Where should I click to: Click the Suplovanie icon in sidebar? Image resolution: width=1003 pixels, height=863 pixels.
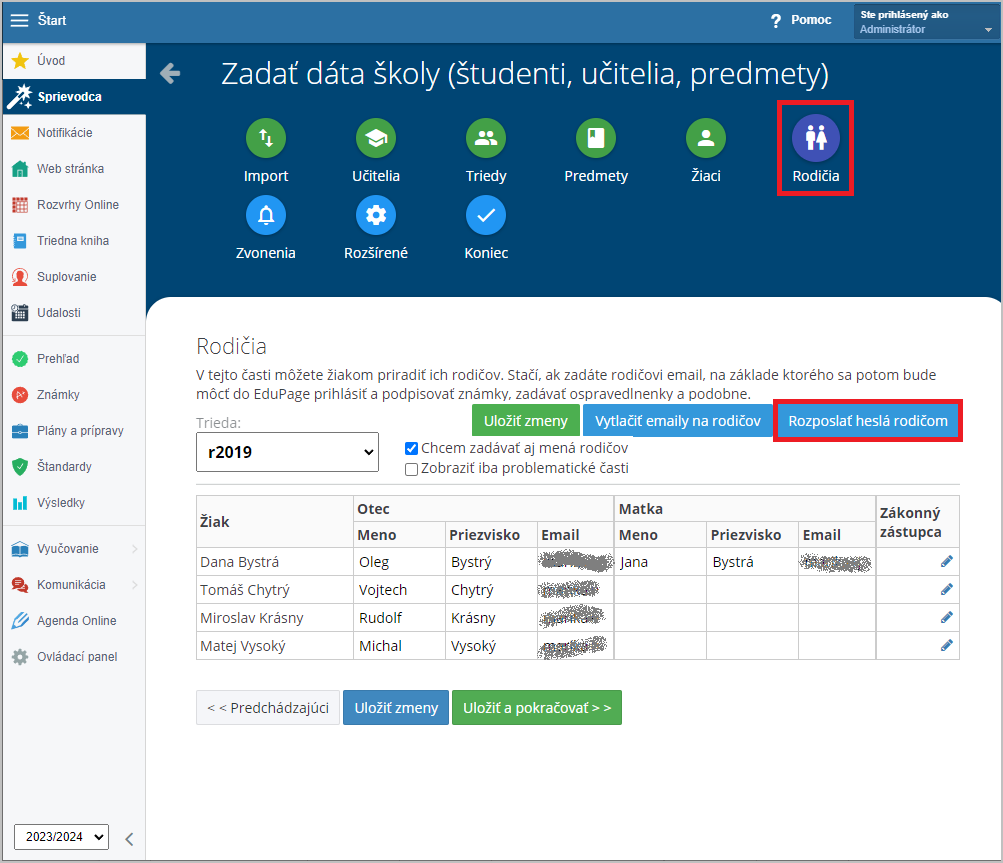pyautogui.click(x=20, y=277)
